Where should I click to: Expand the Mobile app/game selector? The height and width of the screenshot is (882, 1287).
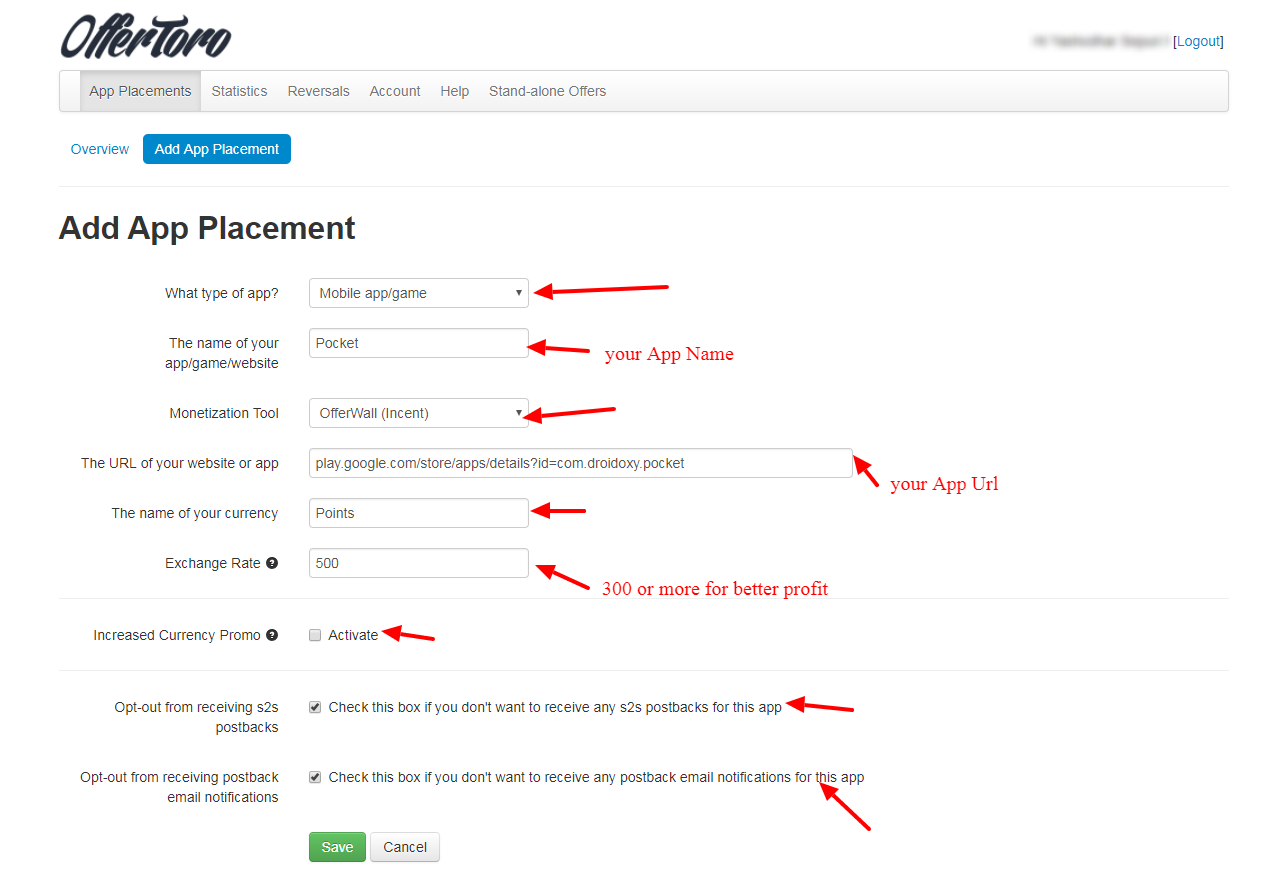coord(418,293)
